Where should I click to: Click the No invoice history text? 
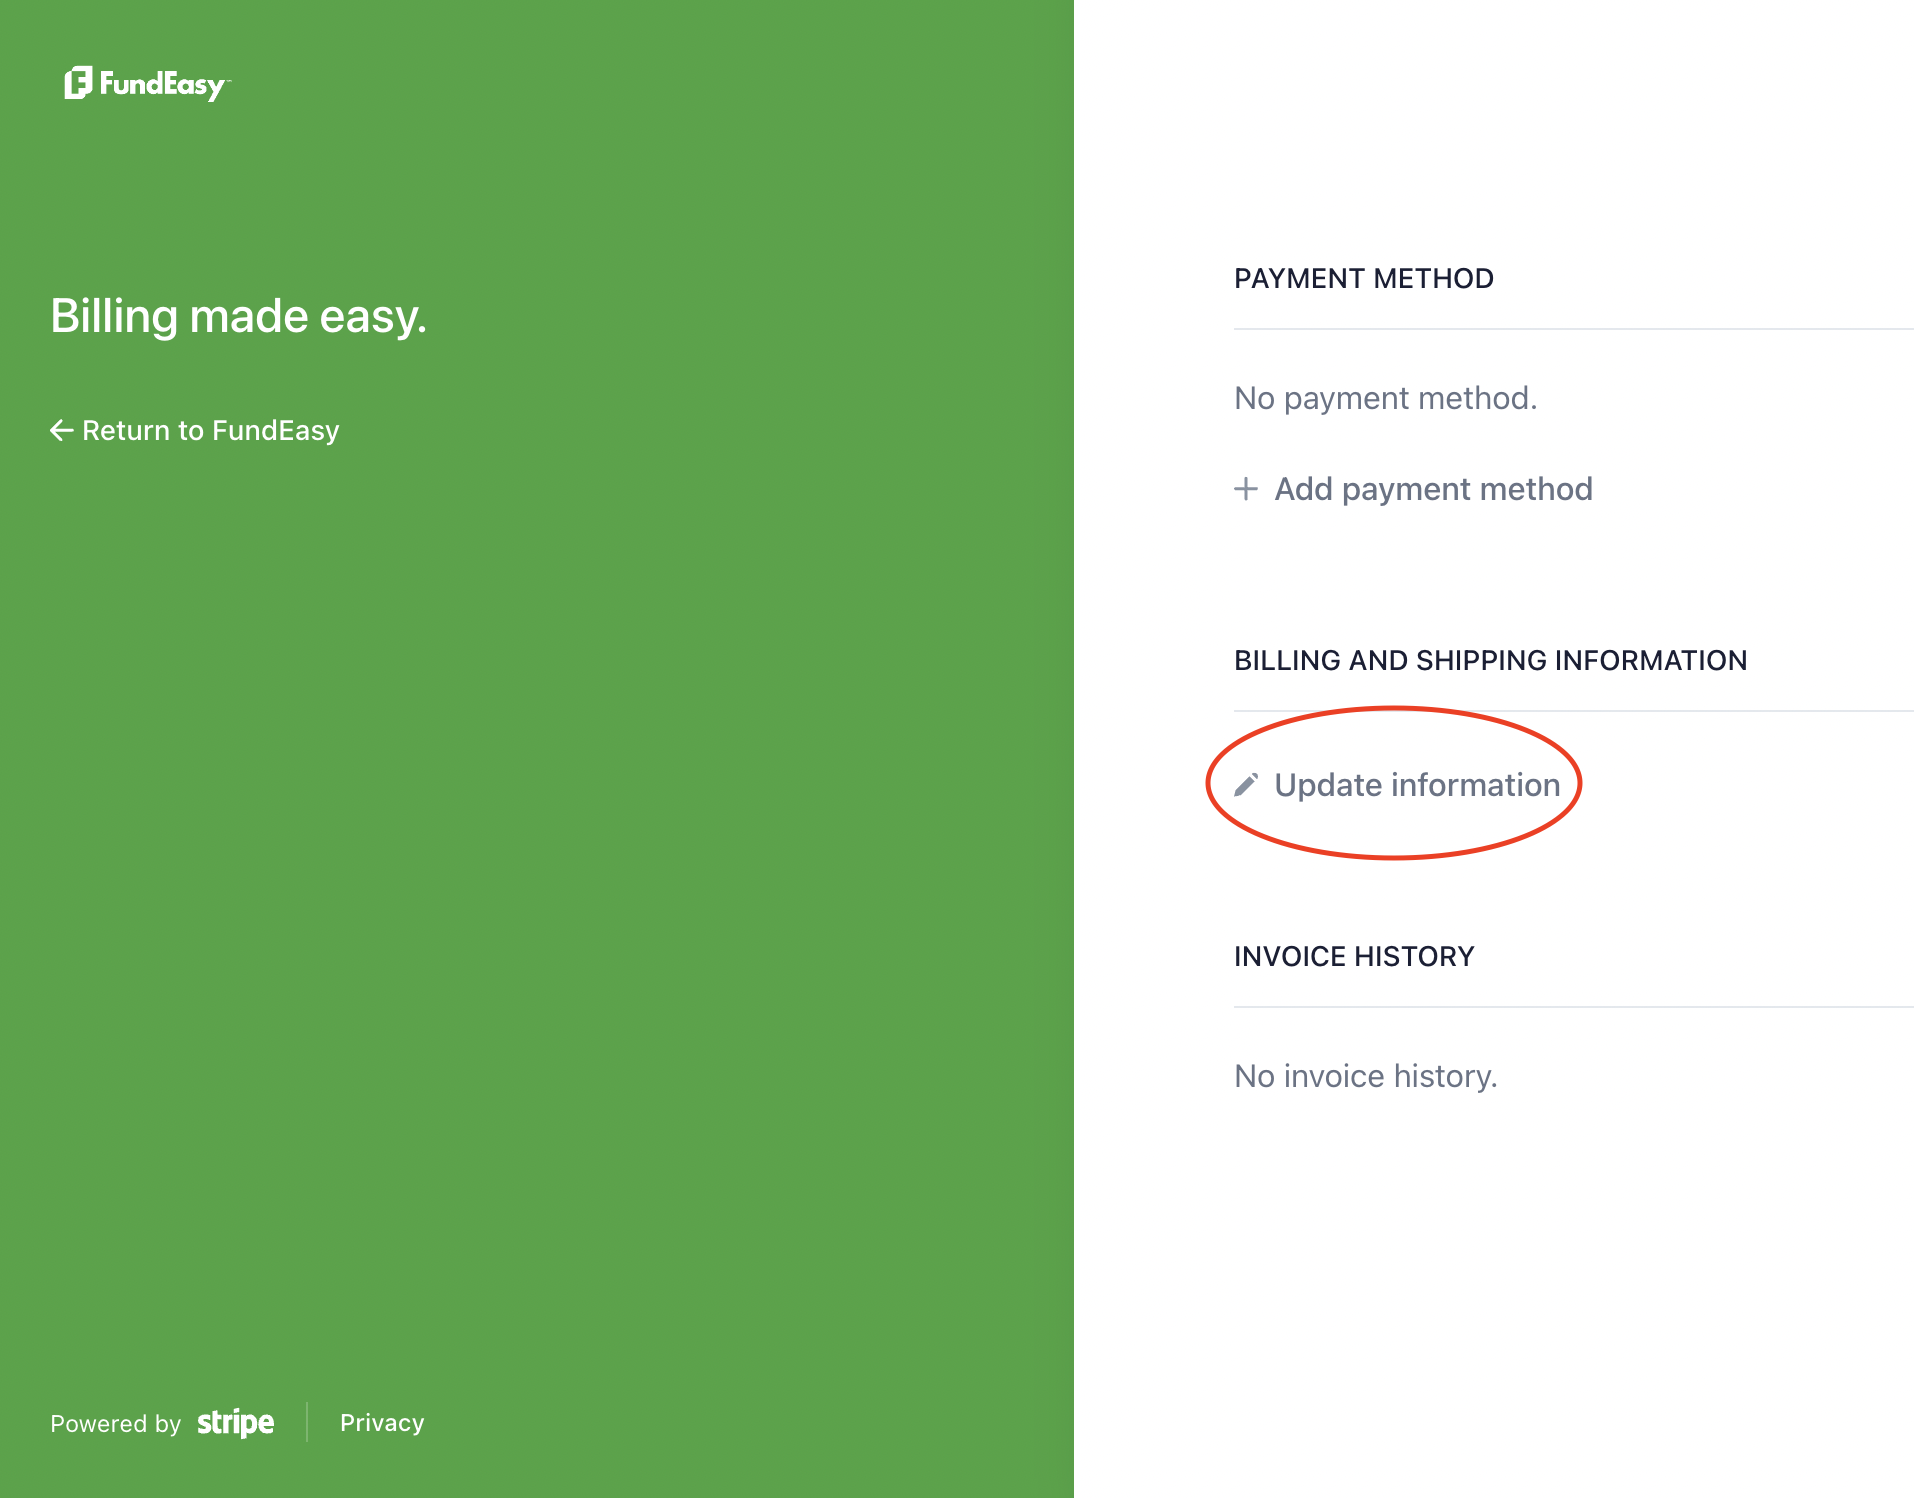[1365, 1076]
